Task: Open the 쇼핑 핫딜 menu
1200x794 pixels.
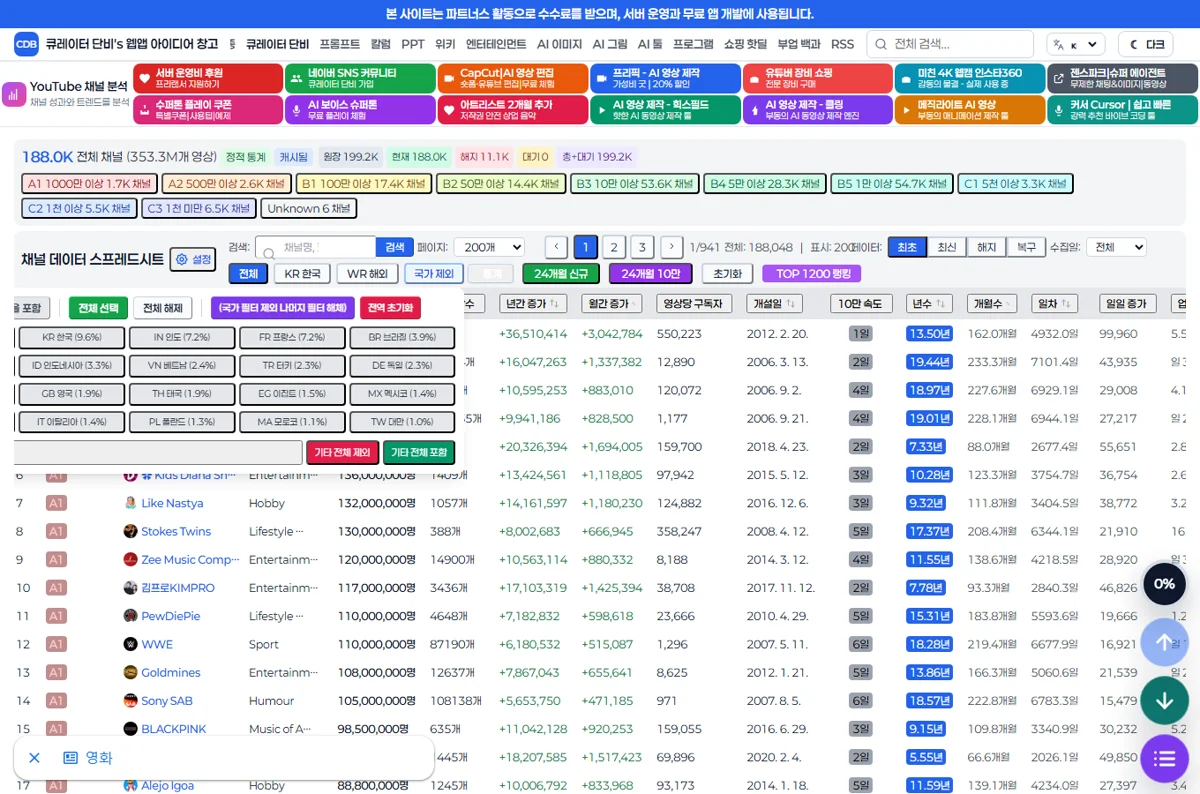Action: tap(746, 44)
